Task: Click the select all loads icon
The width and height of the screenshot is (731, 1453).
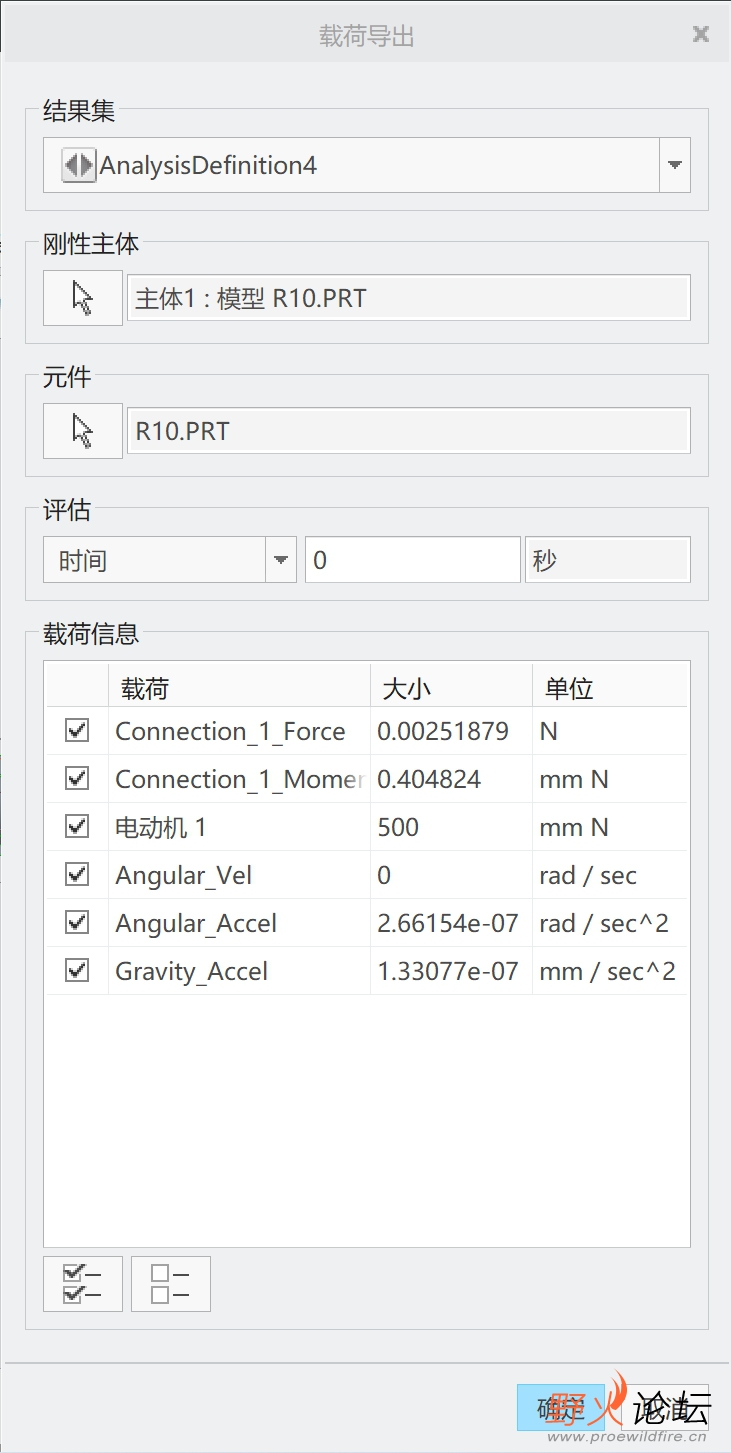Action: (83, 1284)
